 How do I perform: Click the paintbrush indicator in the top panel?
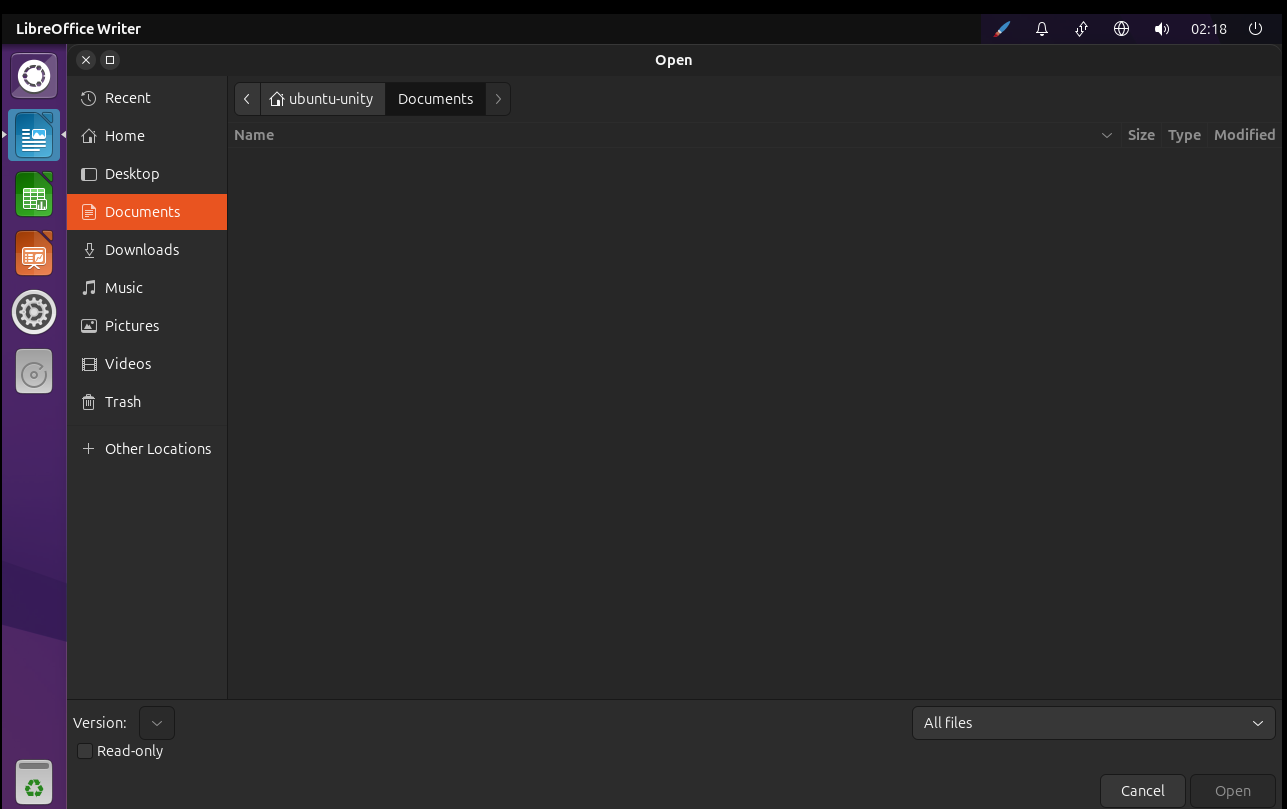pos(1002,29)
